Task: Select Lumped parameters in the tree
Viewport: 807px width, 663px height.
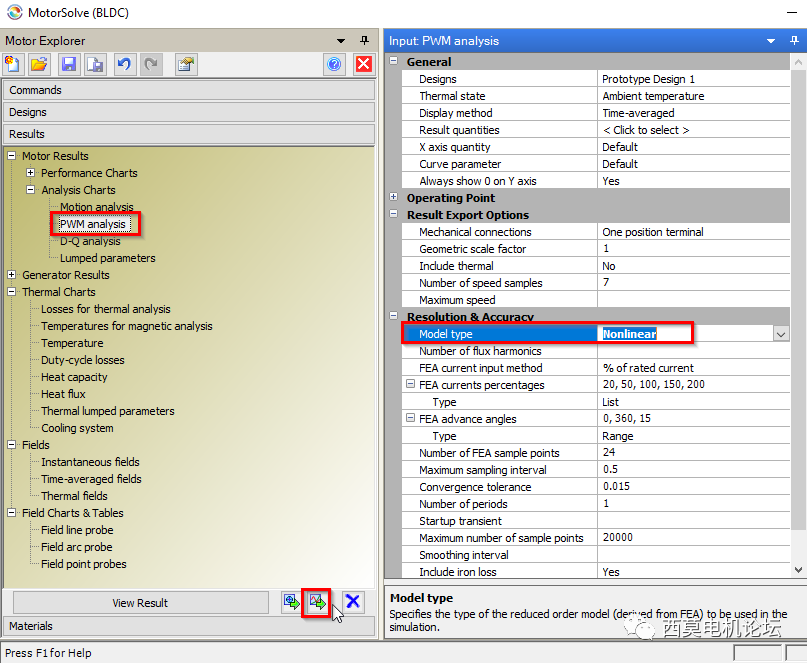Action: coord(108,258)
